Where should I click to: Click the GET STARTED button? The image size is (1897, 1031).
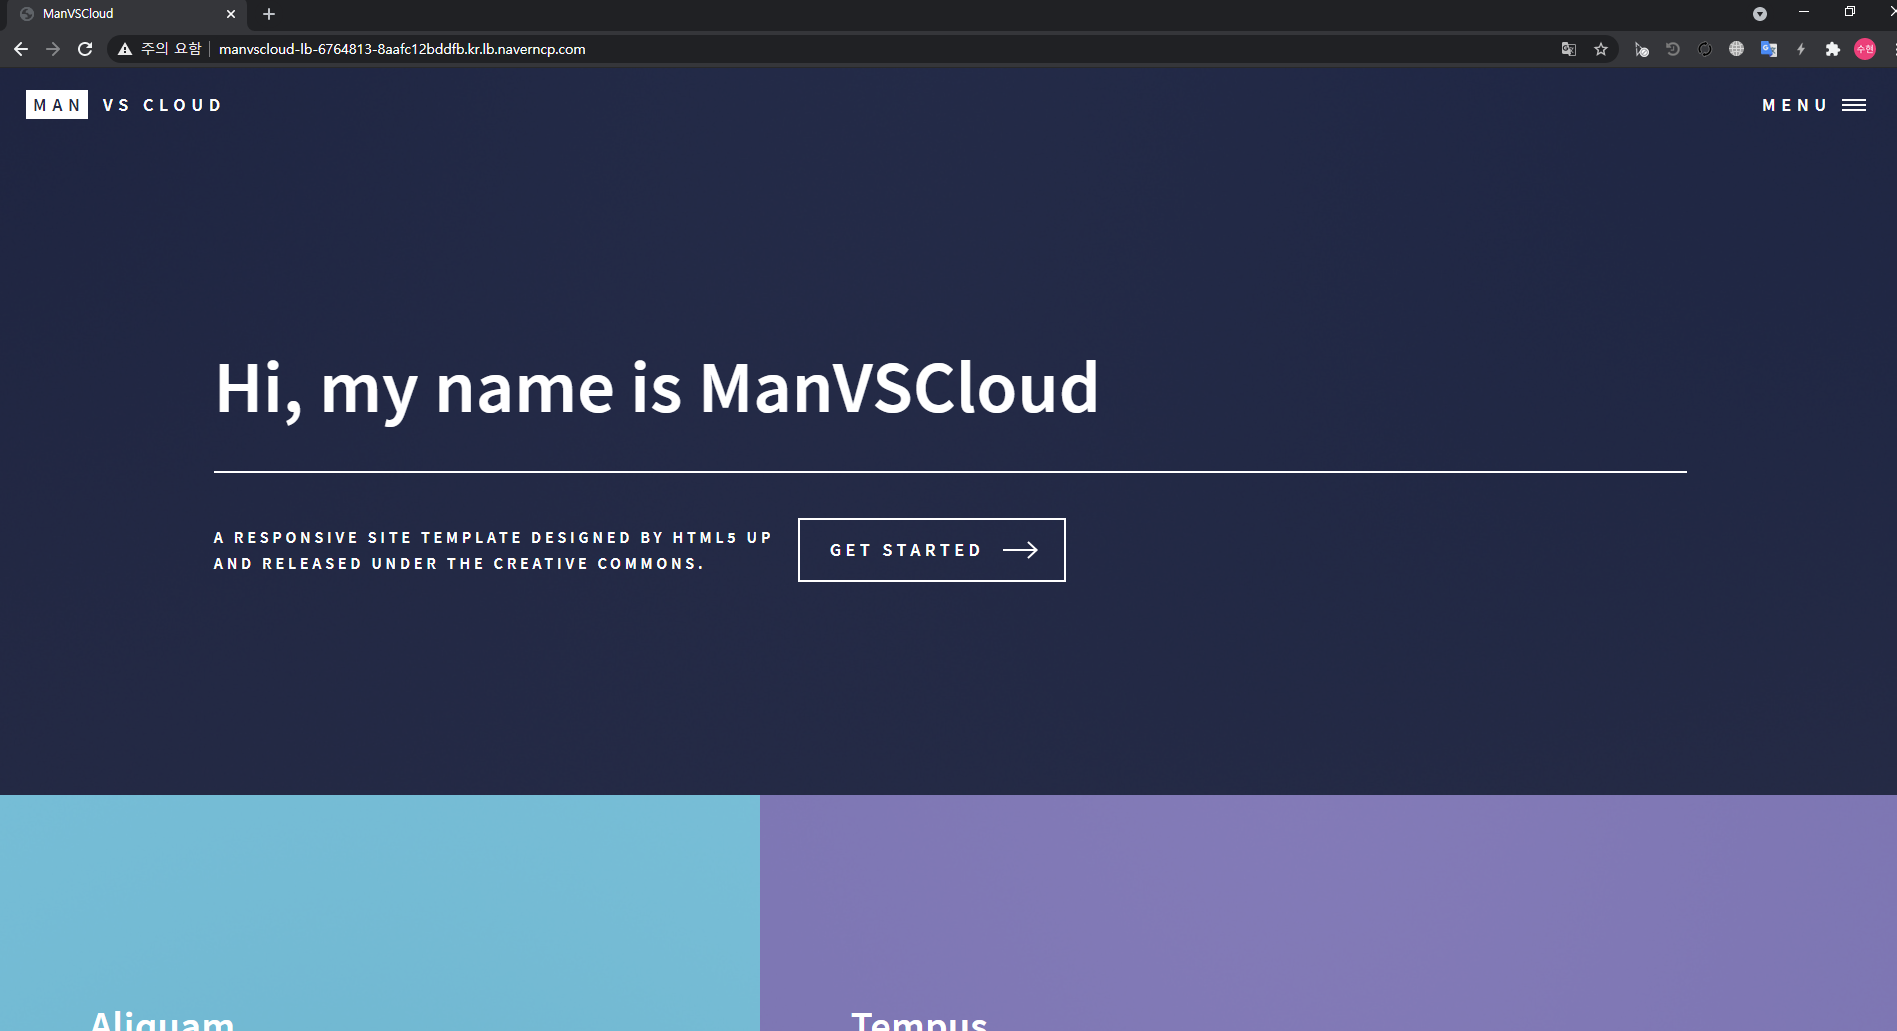[x=931, y=549]
